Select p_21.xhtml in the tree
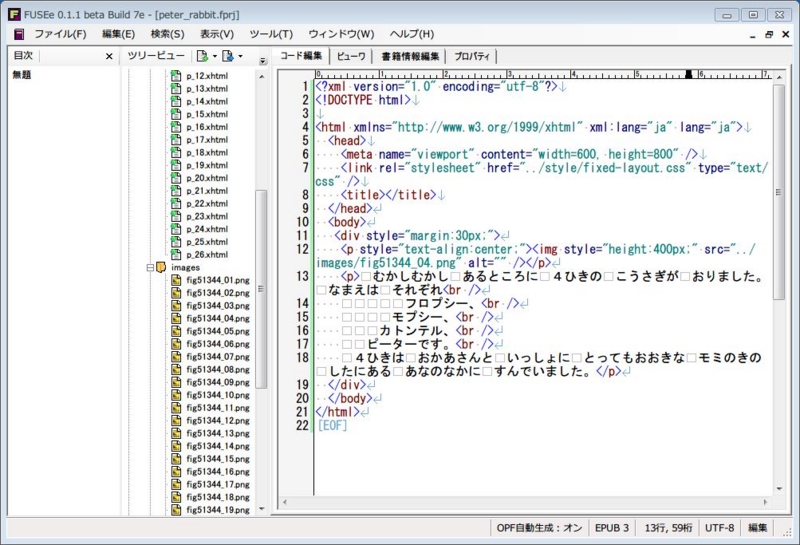 tap(207, 190)
